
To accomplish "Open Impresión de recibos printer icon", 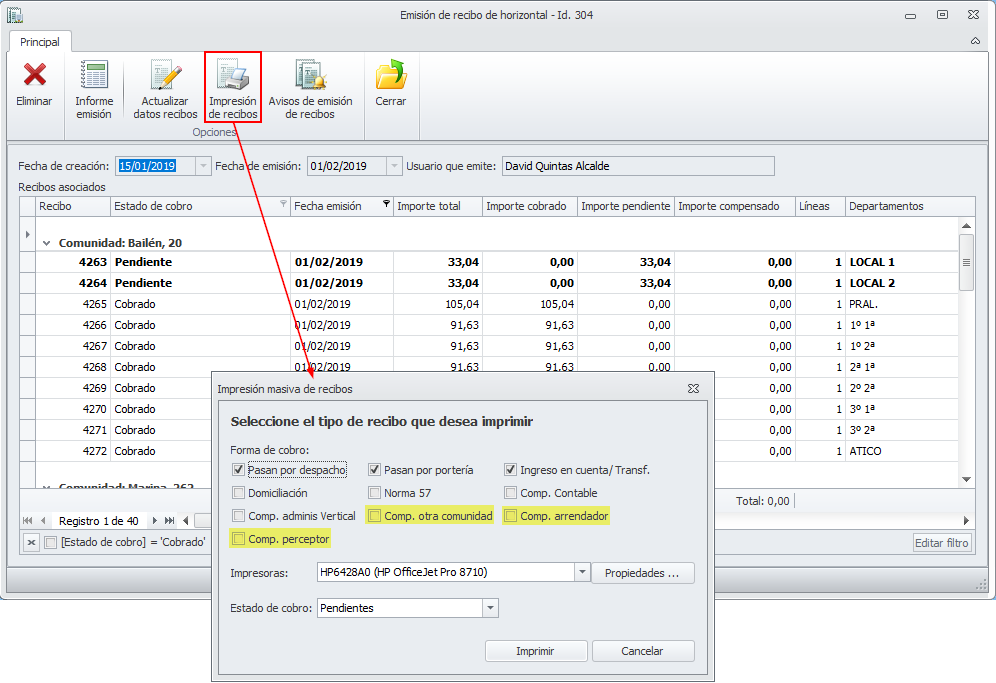I will 232,76.
